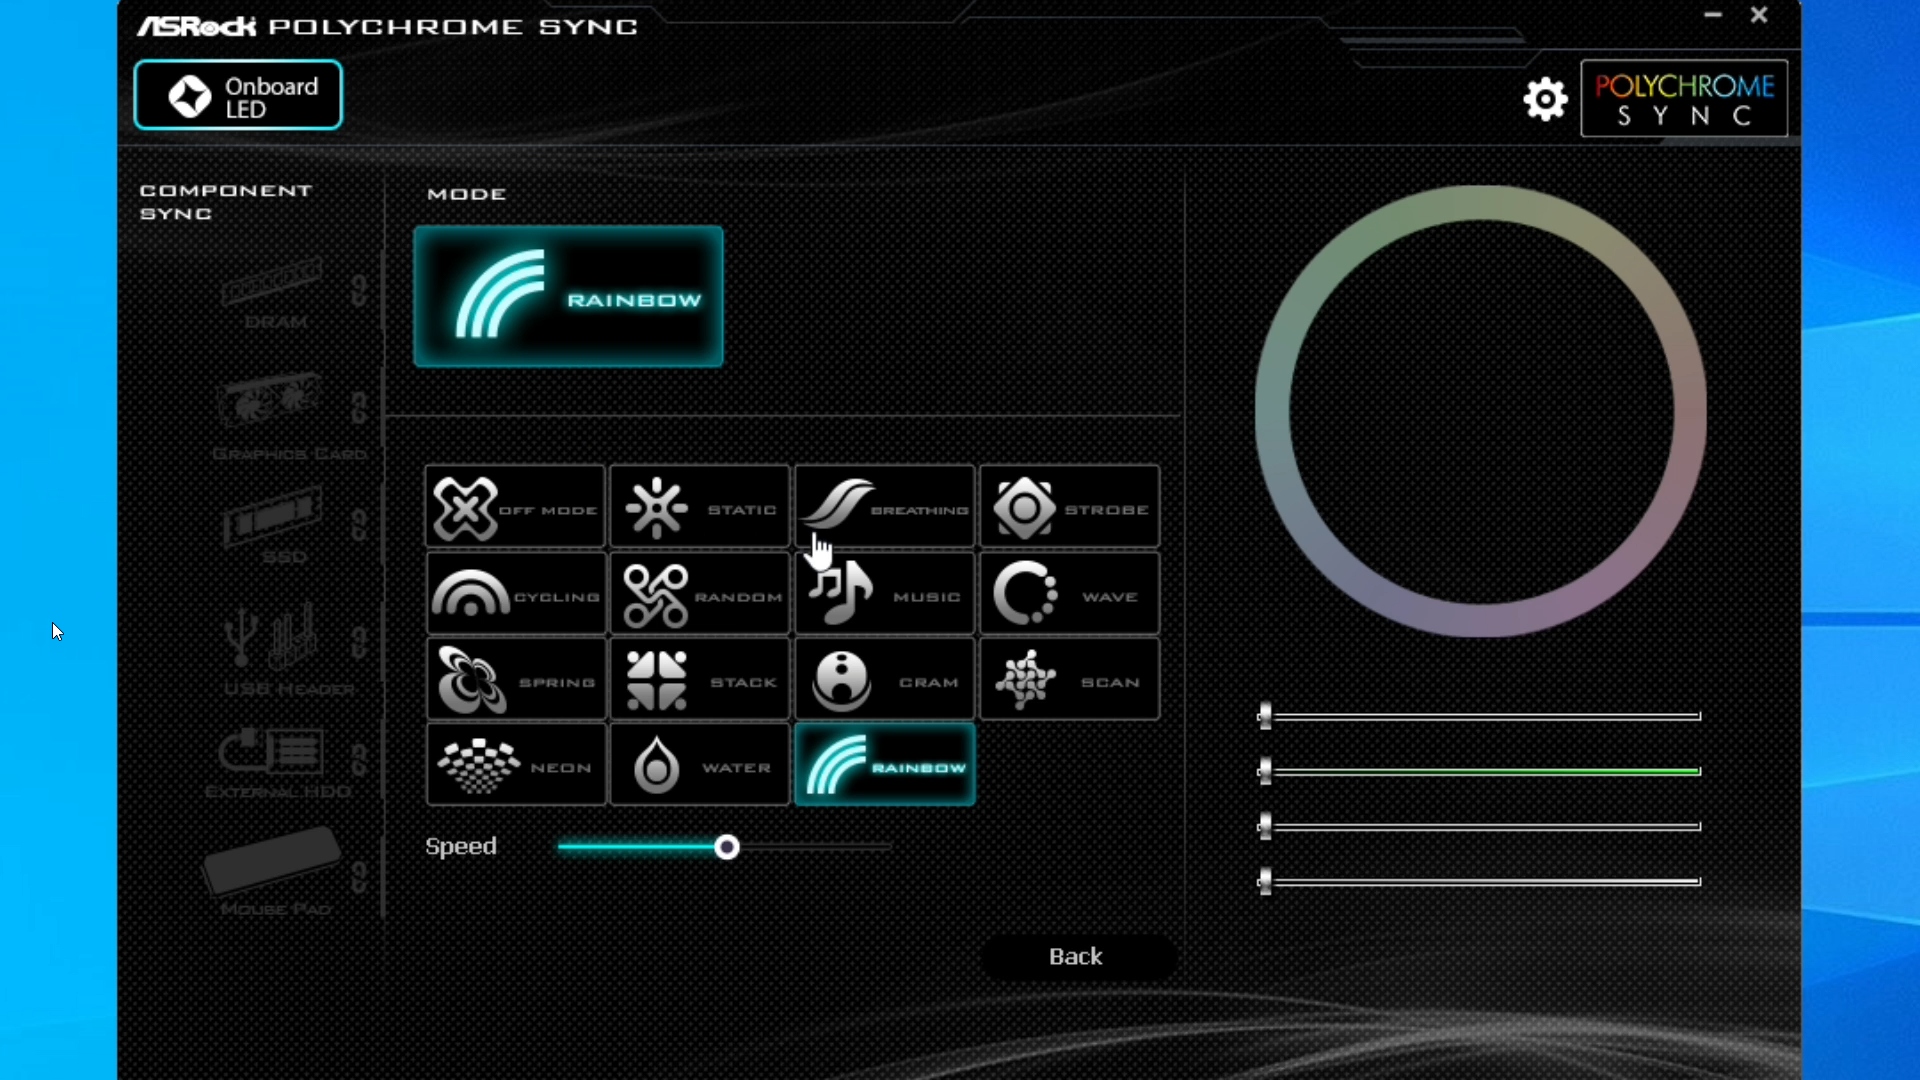Select the Random lighting mode
Screen dimensions: 1920x1080
coord(700,595)
